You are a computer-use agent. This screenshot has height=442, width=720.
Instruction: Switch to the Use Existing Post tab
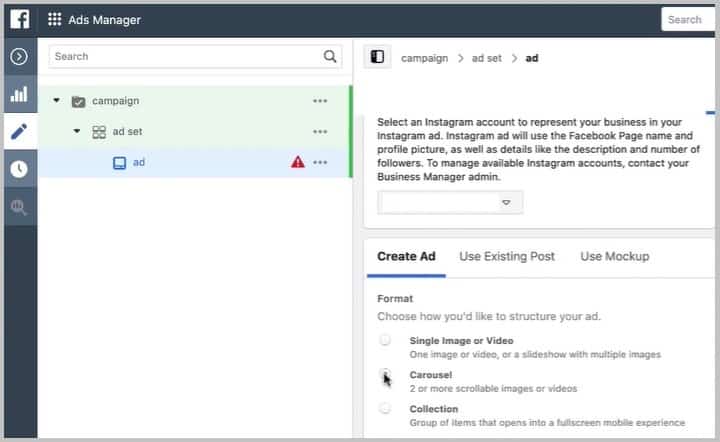[x=507, y=256]
